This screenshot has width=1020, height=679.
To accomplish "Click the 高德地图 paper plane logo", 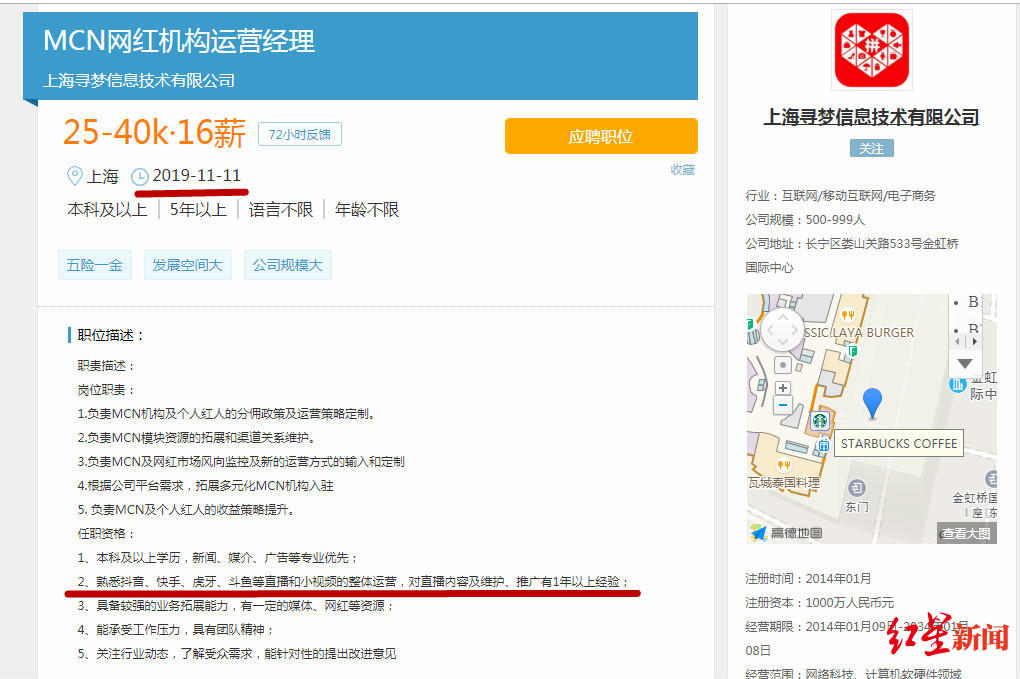I will coord(758,533).
